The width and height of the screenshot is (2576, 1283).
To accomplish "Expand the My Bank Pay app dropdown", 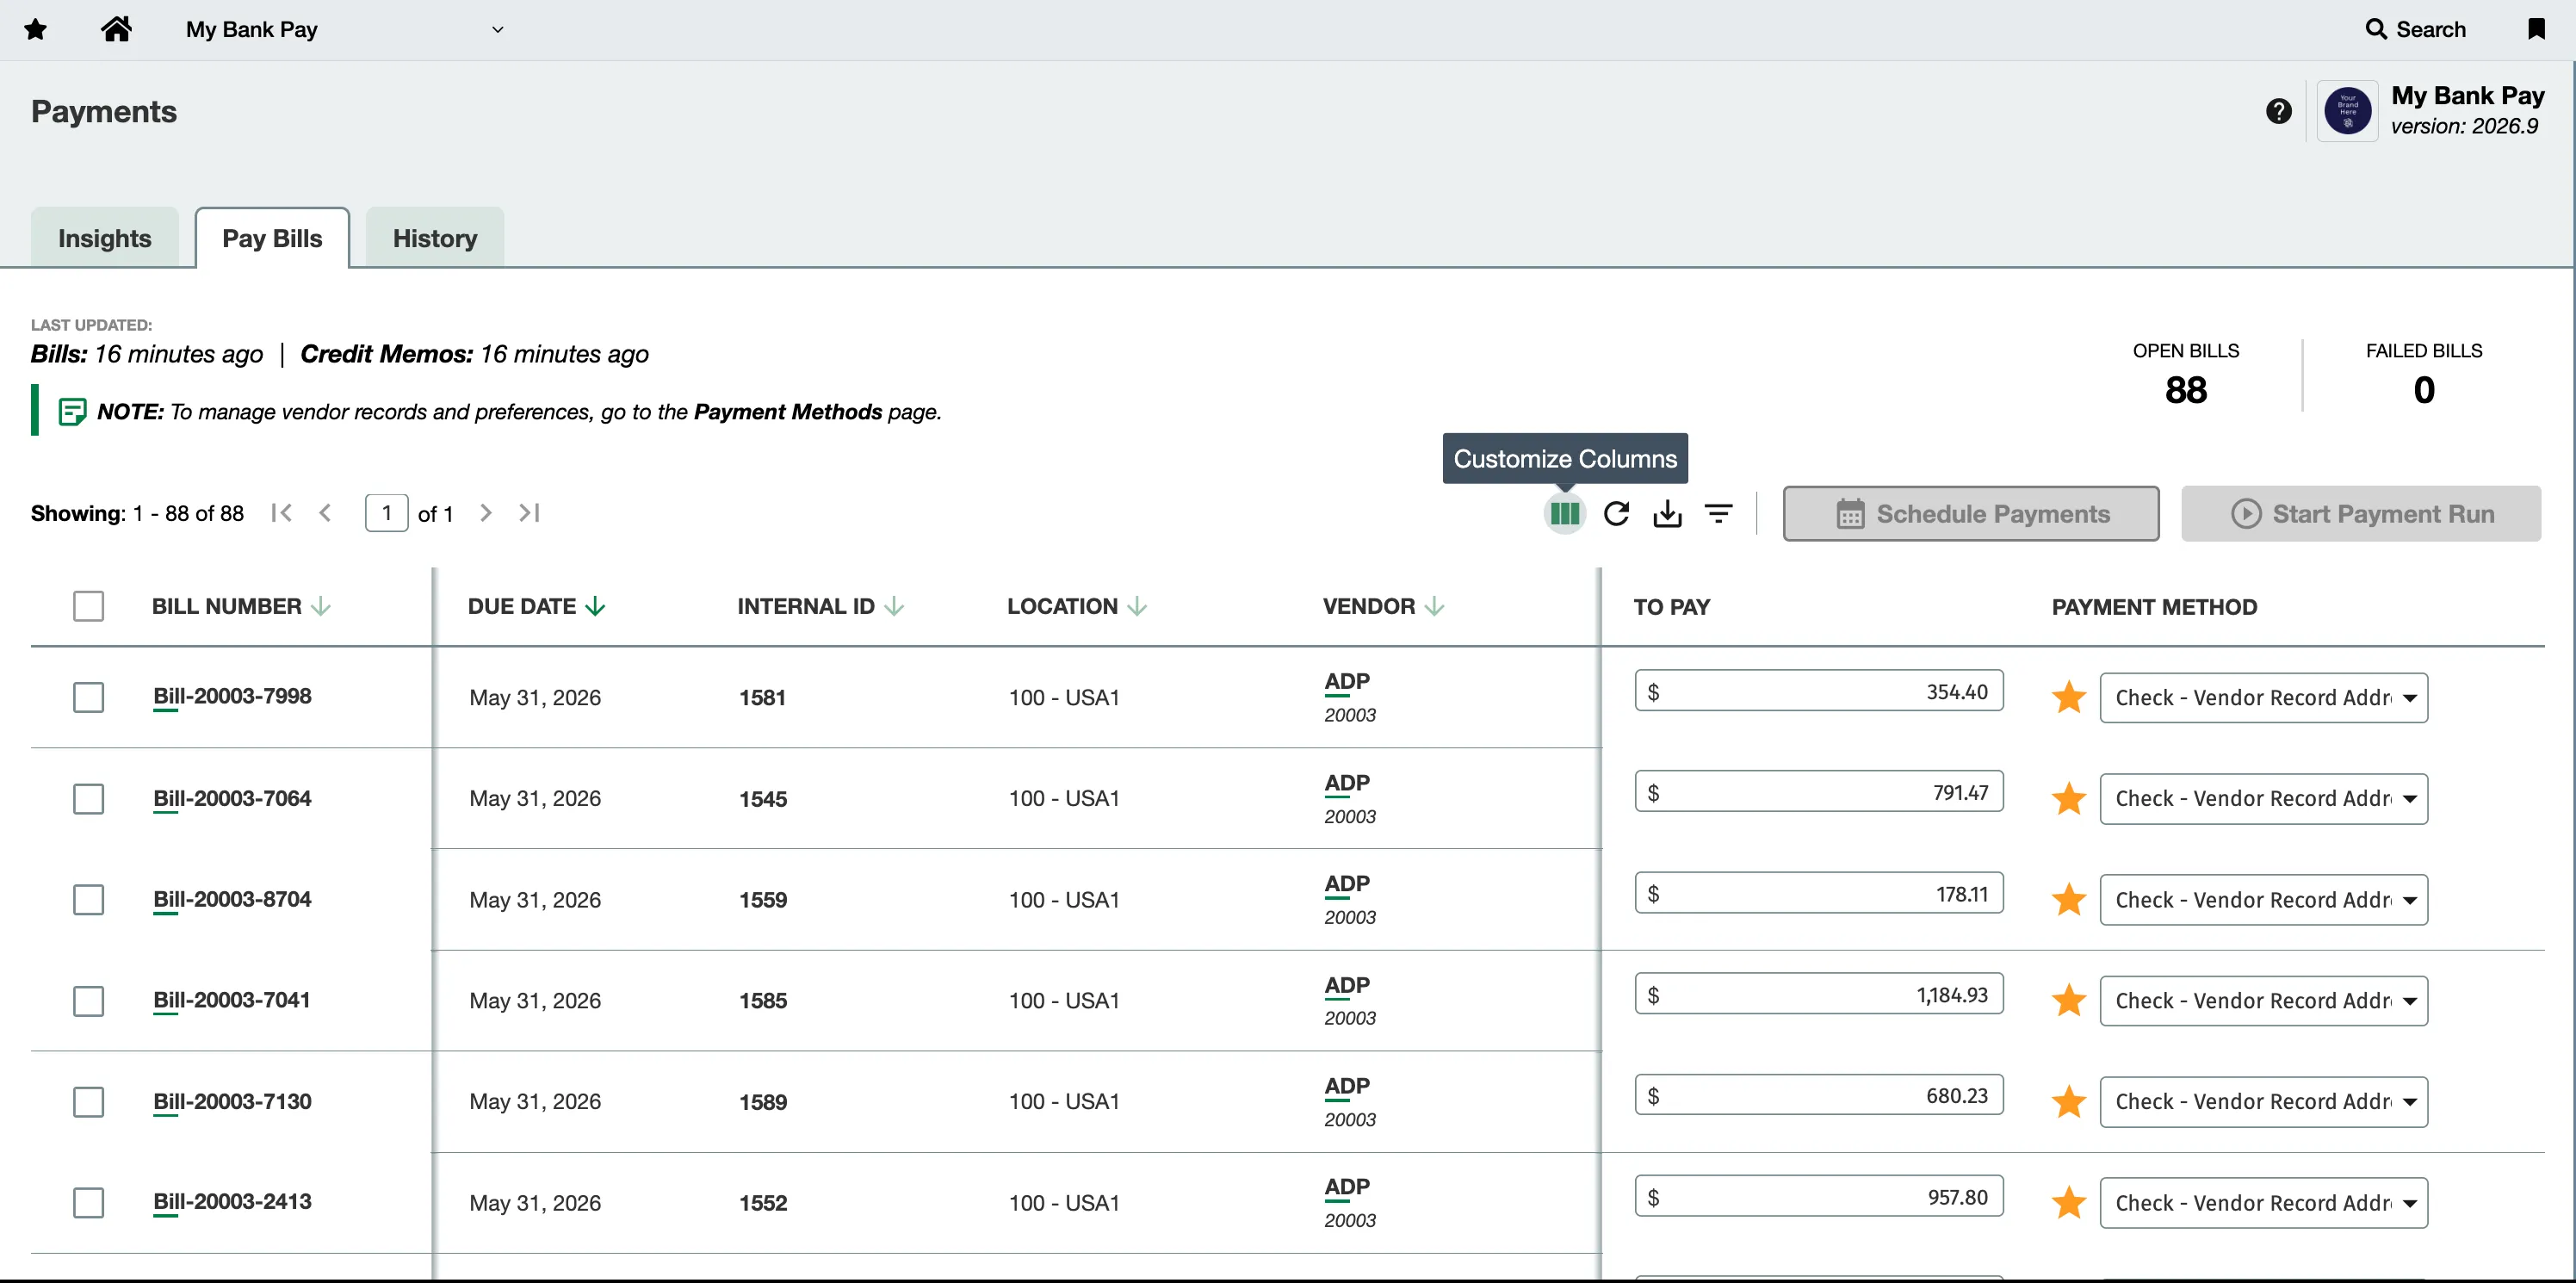I will [x=344, y=29].
